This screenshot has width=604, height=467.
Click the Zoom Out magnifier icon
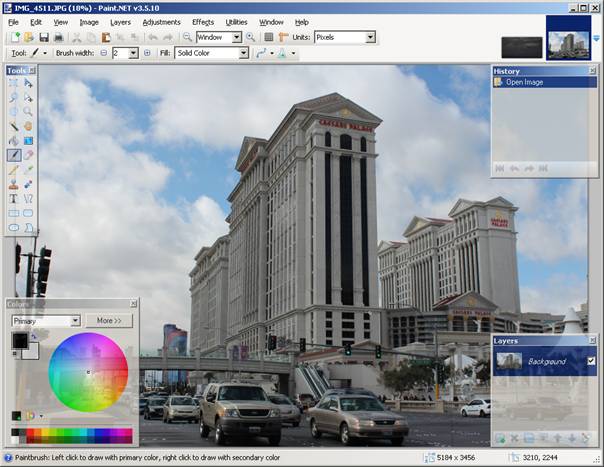click(x=187, y=37)
